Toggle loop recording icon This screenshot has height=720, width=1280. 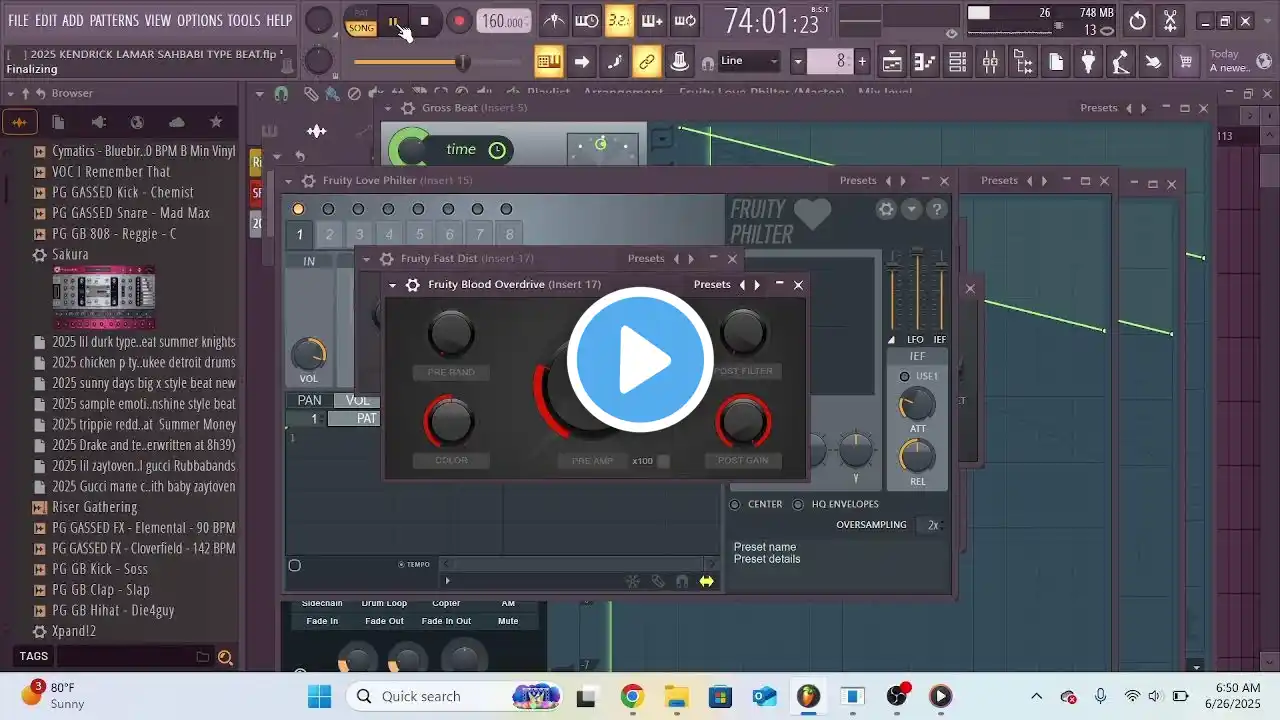[685, 21]
